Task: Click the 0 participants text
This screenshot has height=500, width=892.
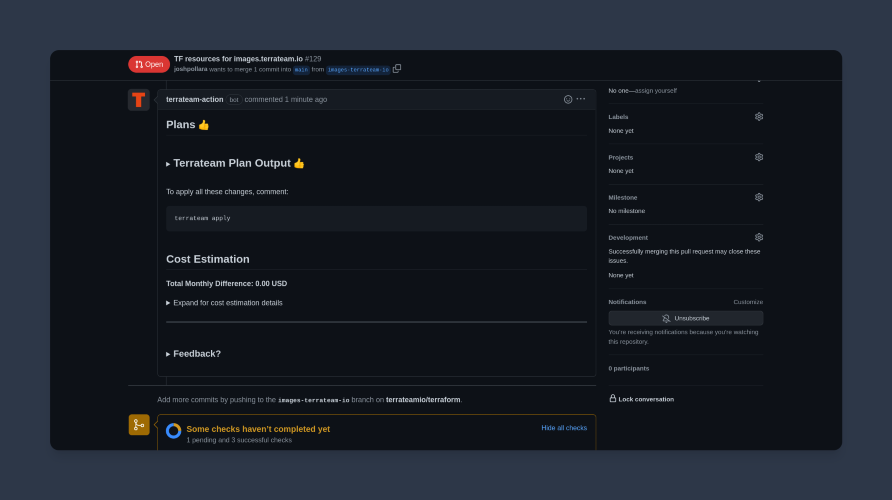Action: coord(629,369)
